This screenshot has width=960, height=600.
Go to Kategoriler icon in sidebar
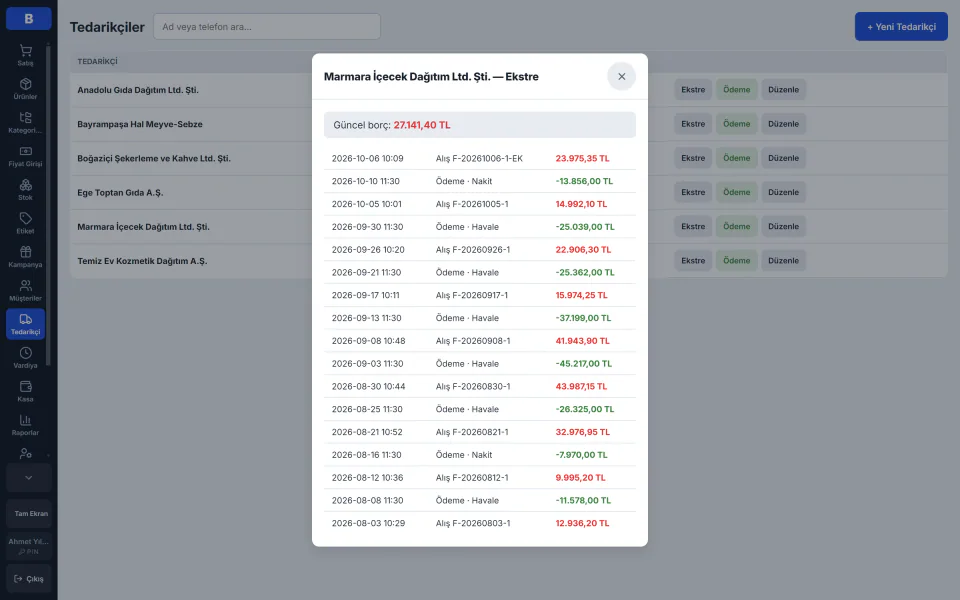[x=25, y=122]
